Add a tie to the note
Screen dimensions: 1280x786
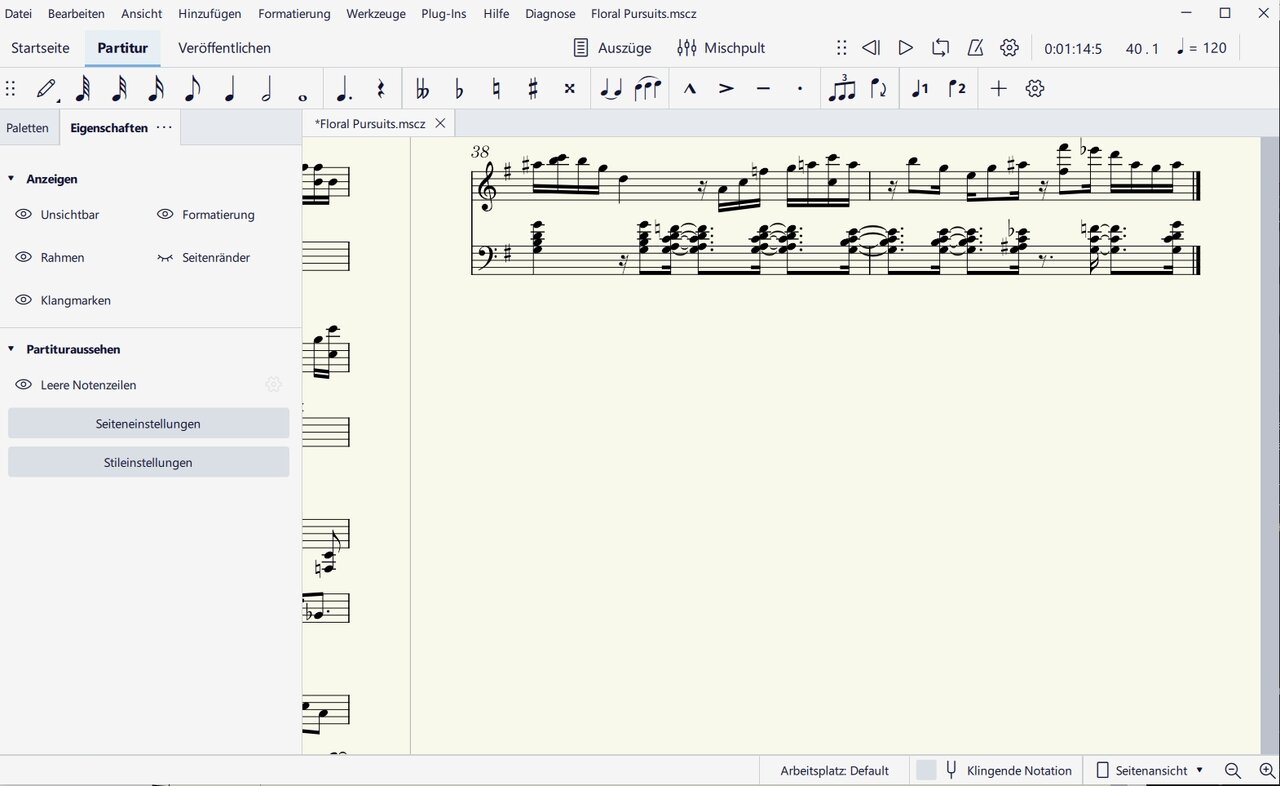[x=610, y=89]
